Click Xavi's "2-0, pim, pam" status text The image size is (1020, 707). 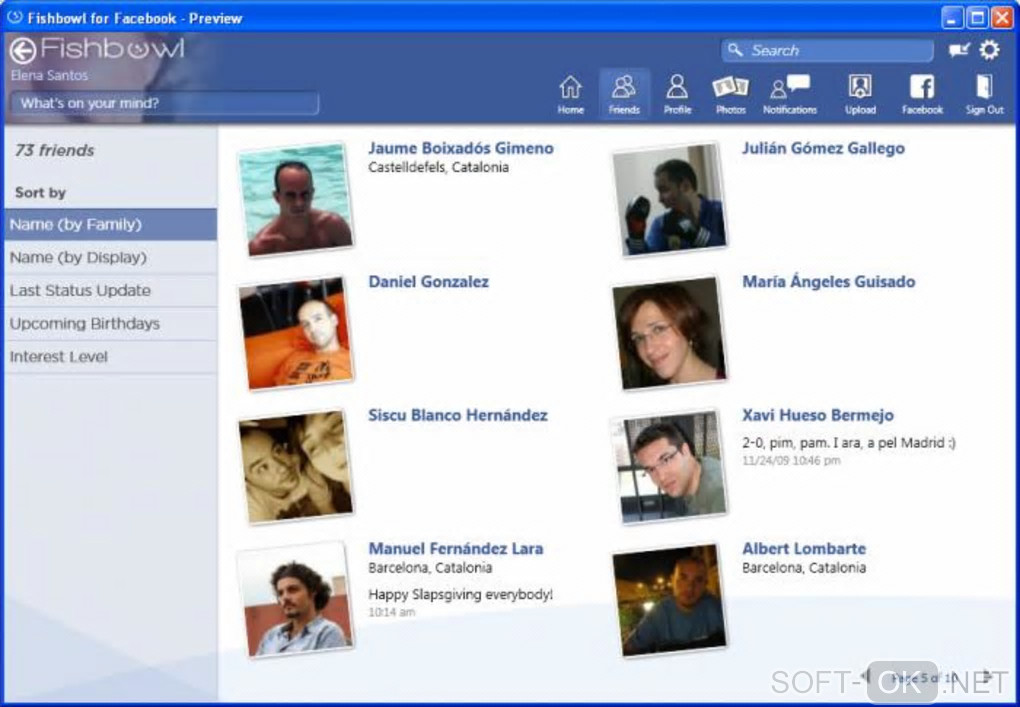point(849,443)
